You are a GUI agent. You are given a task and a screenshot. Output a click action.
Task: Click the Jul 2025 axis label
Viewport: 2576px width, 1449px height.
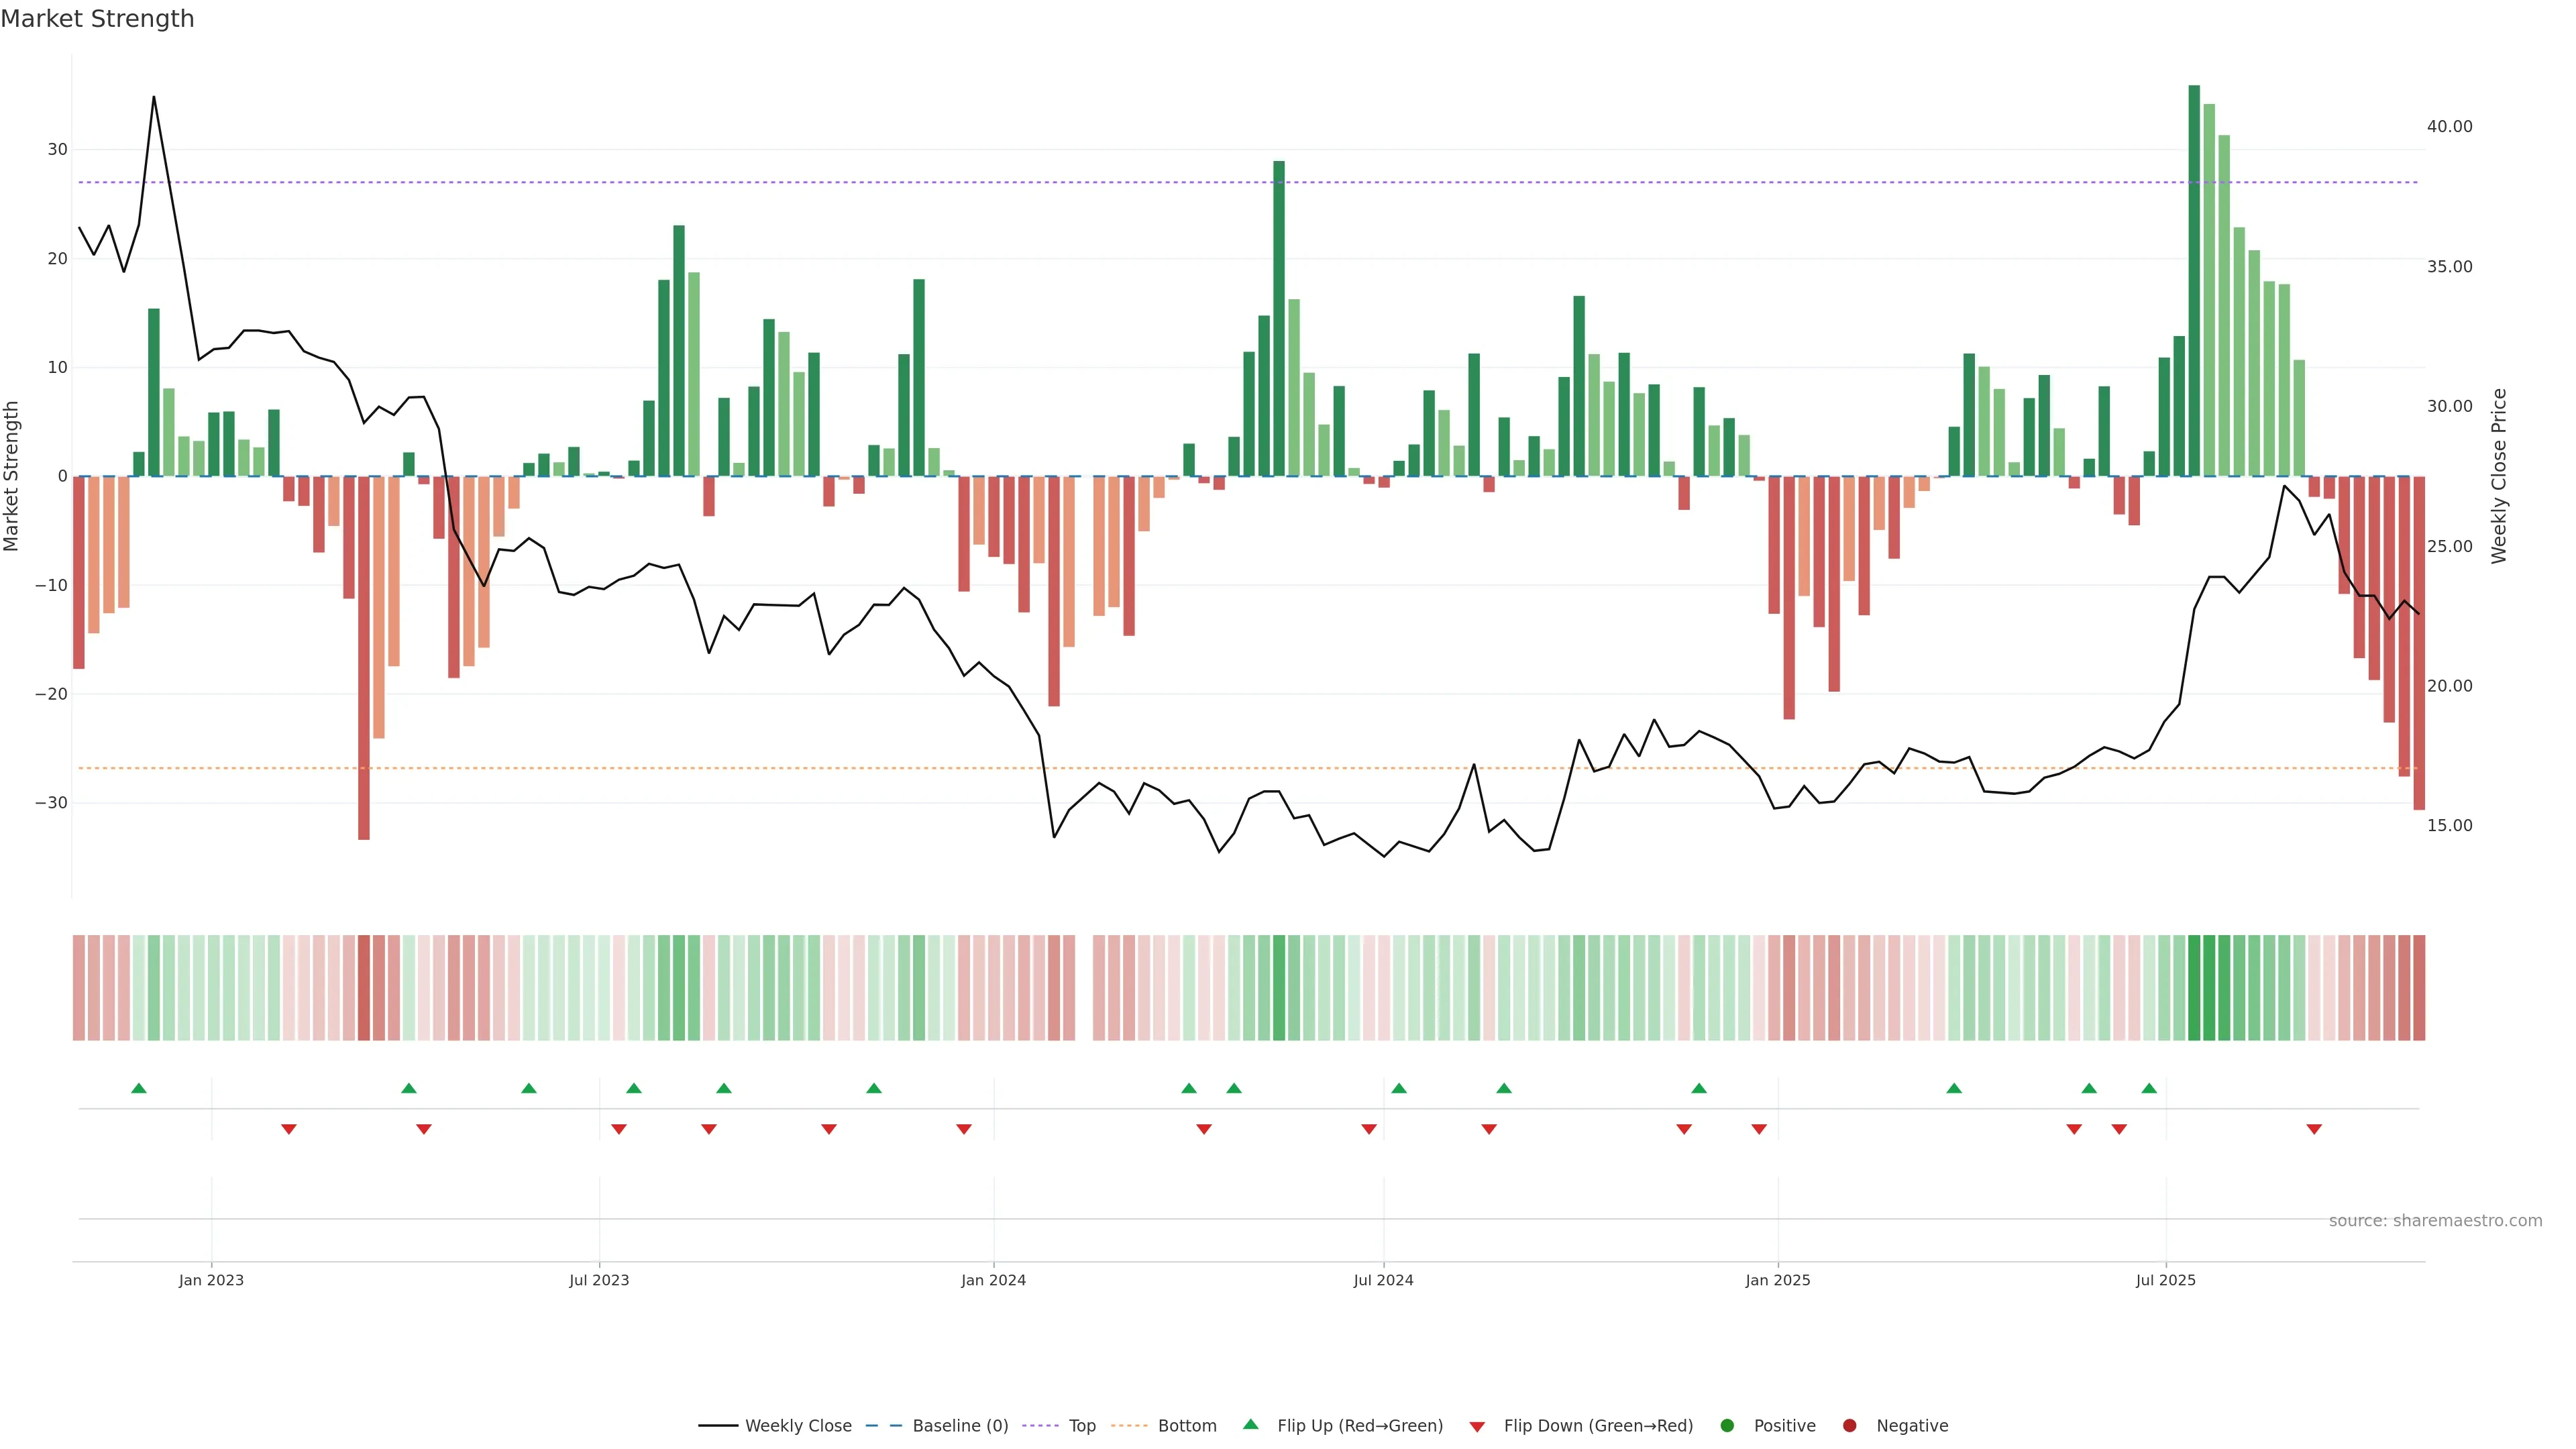(x=2166, y=1280)
